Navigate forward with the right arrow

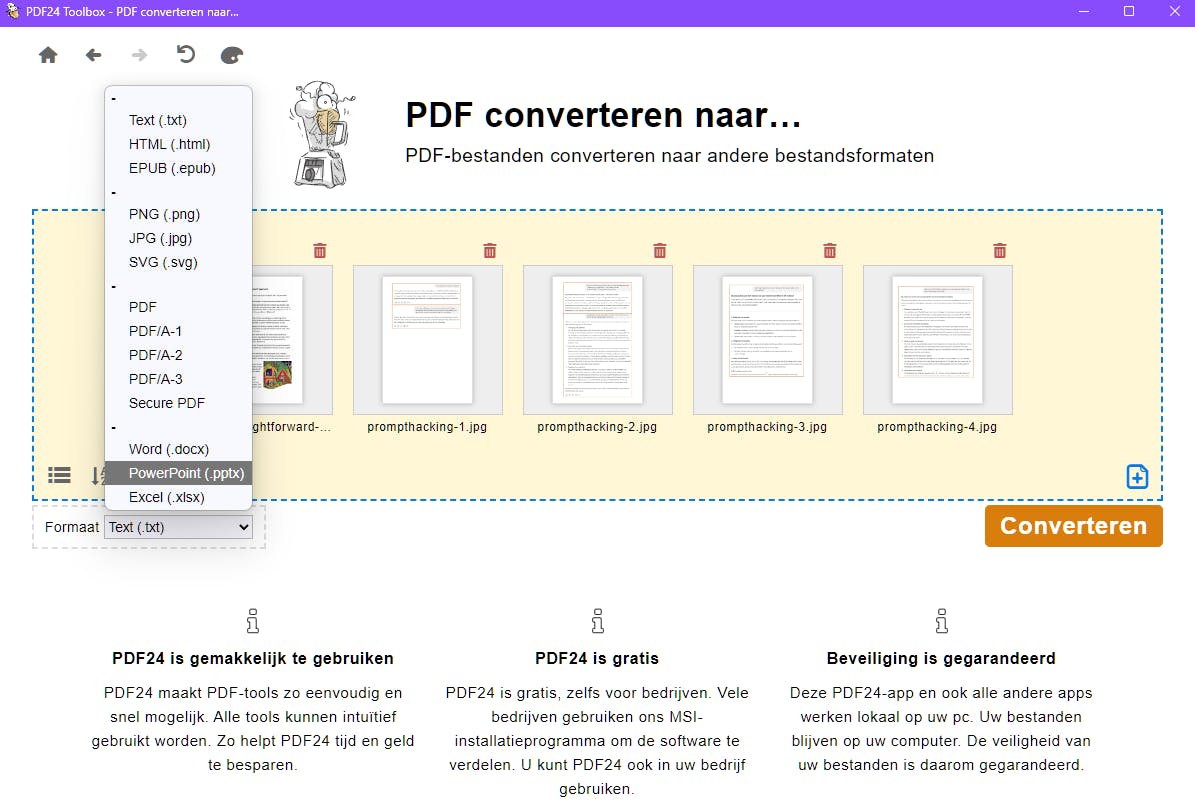click(139, 55)
